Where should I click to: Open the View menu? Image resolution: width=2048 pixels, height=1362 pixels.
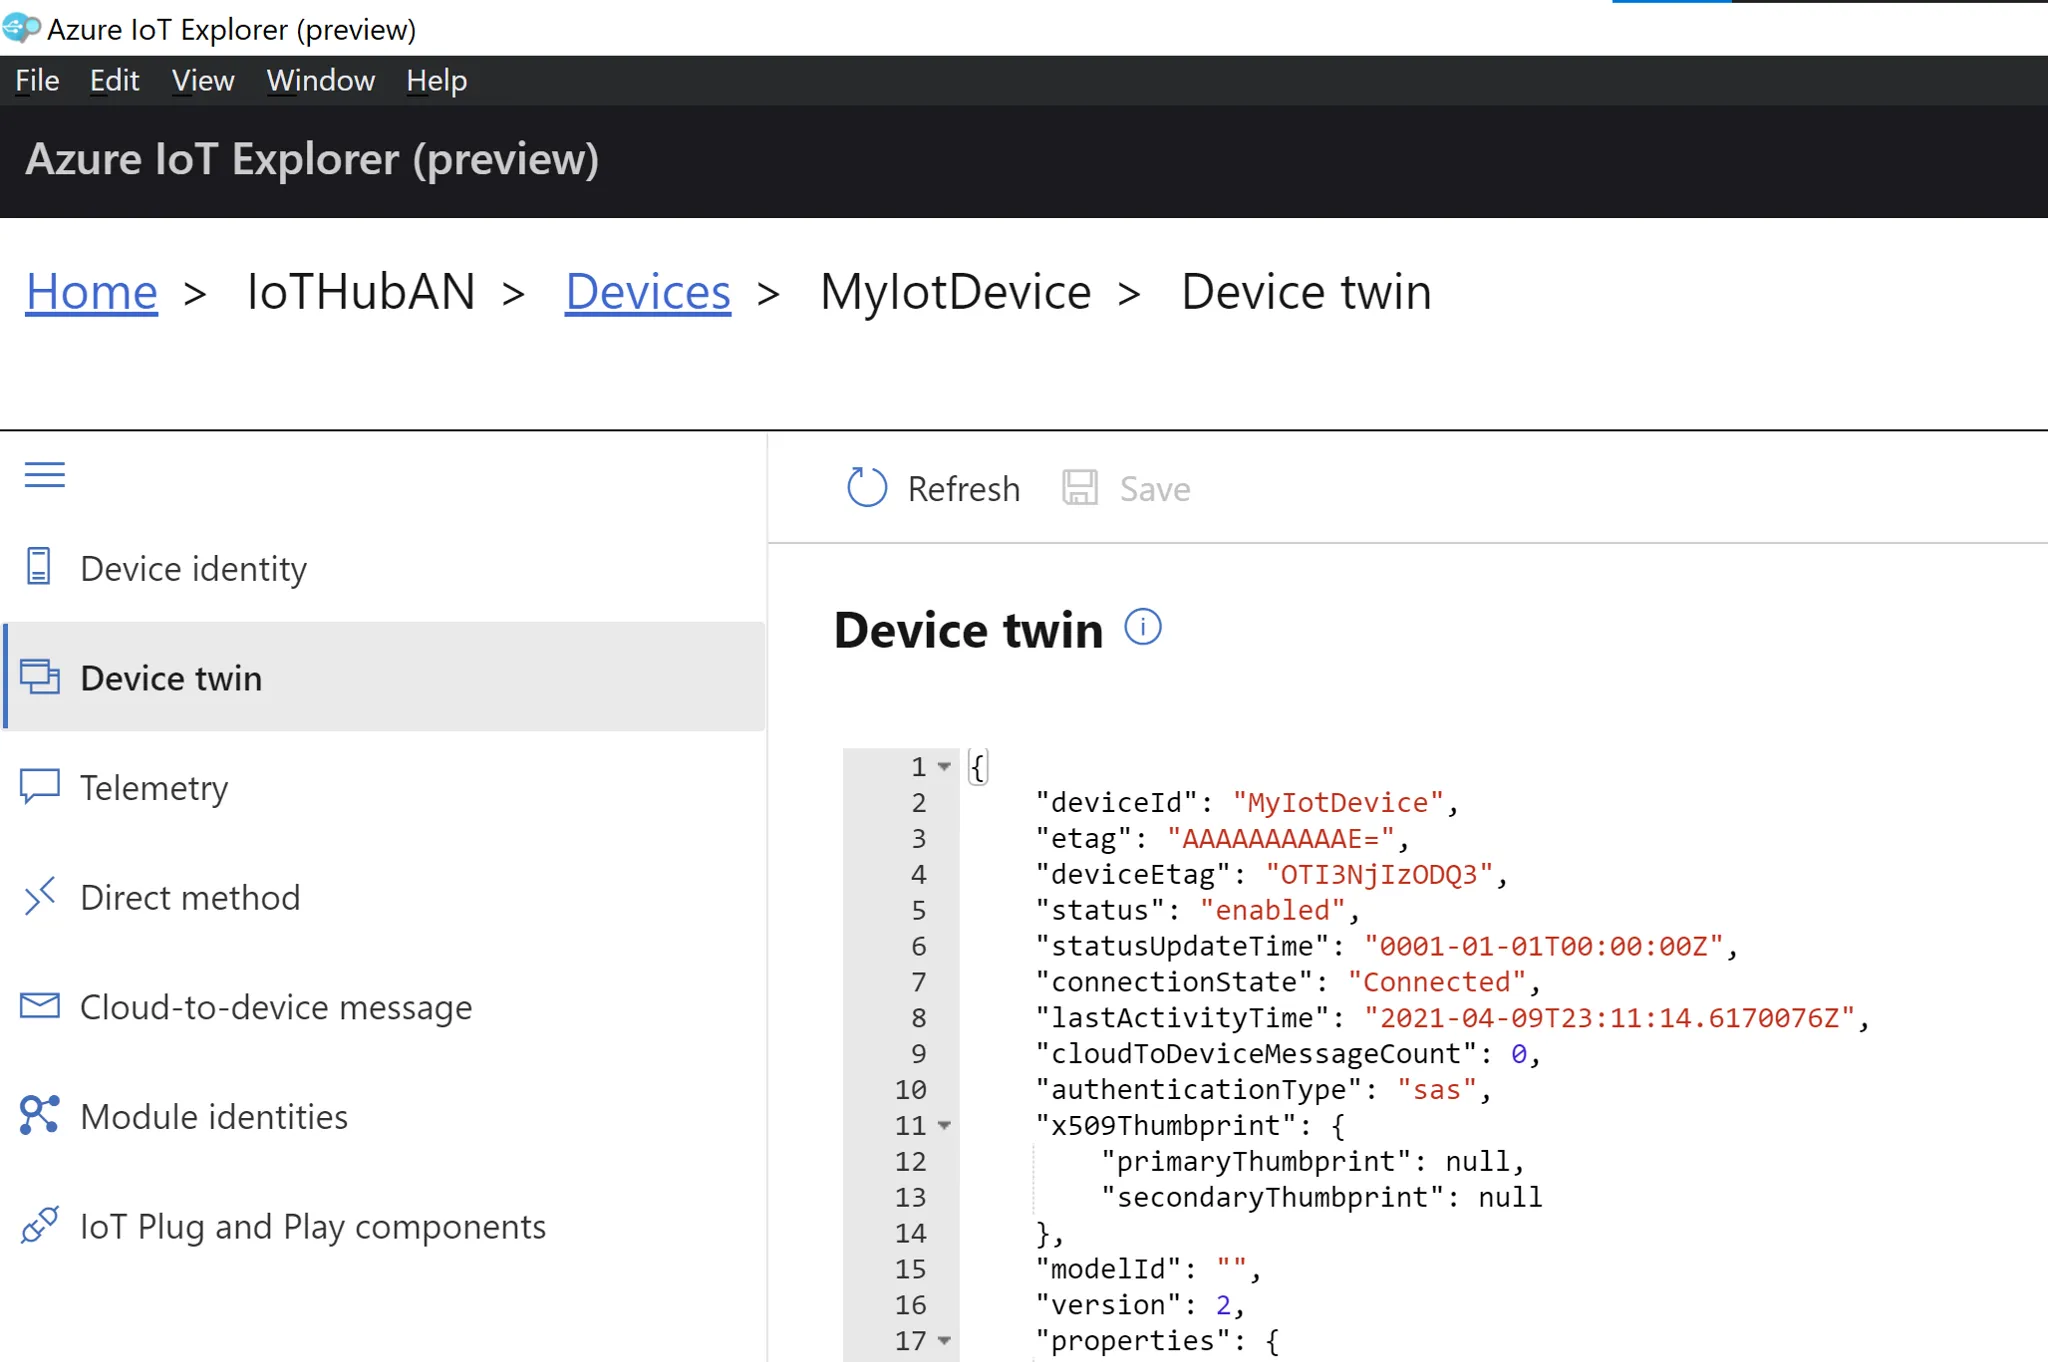(202, 80)
